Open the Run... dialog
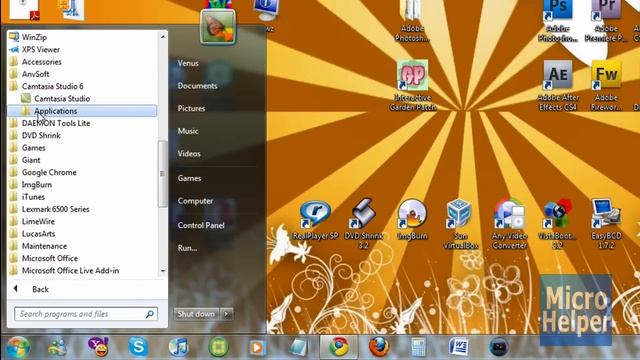 pyautogui.click(x=187, y=248)
